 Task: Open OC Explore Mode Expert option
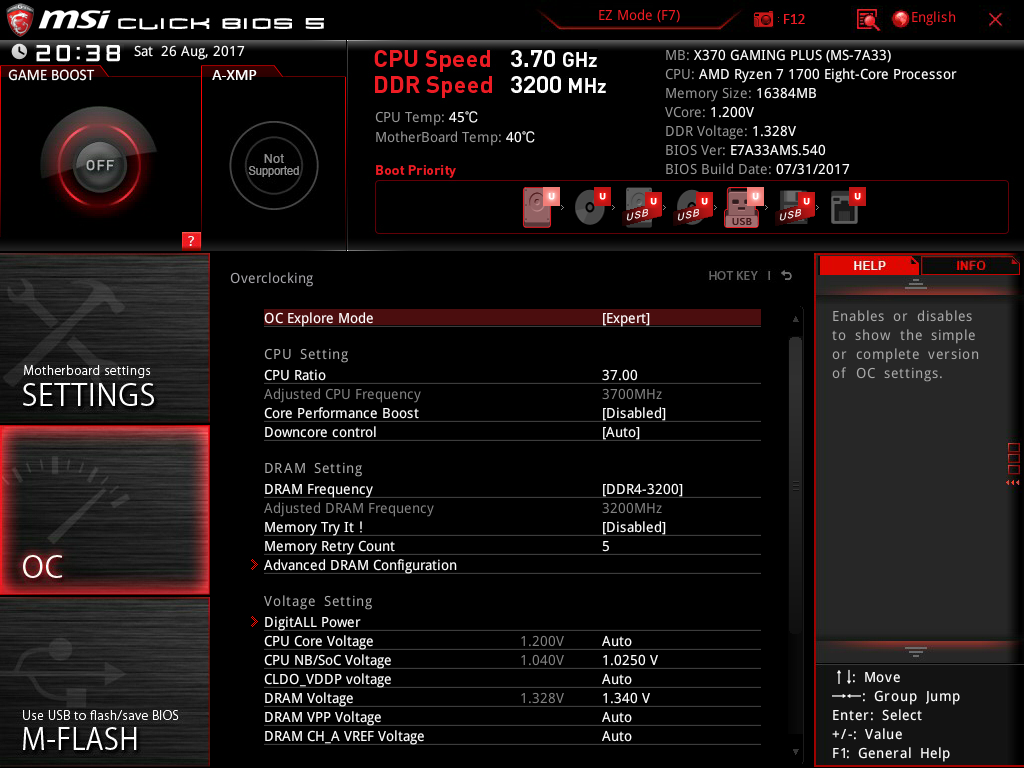pos(512,318)
